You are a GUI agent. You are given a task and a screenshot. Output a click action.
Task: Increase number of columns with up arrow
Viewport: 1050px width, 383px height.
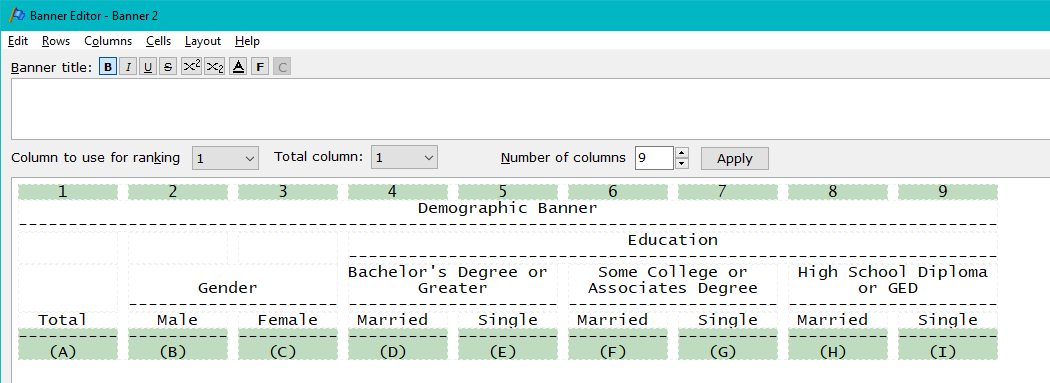coord(682,153)
